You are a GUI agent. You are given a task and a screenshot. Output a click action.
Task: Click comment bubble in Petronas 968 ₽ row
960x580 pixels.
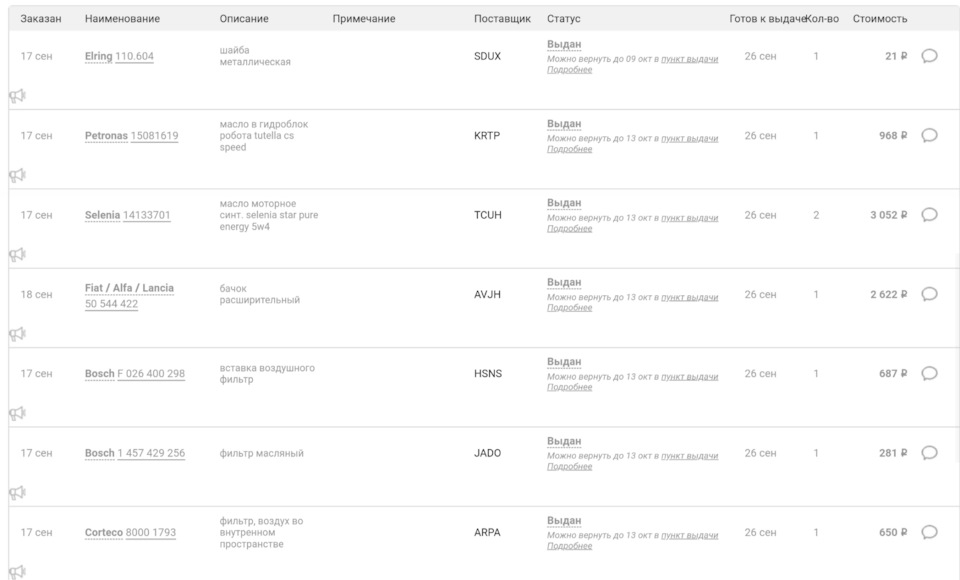pyautogui.click(x=928, y=136)
